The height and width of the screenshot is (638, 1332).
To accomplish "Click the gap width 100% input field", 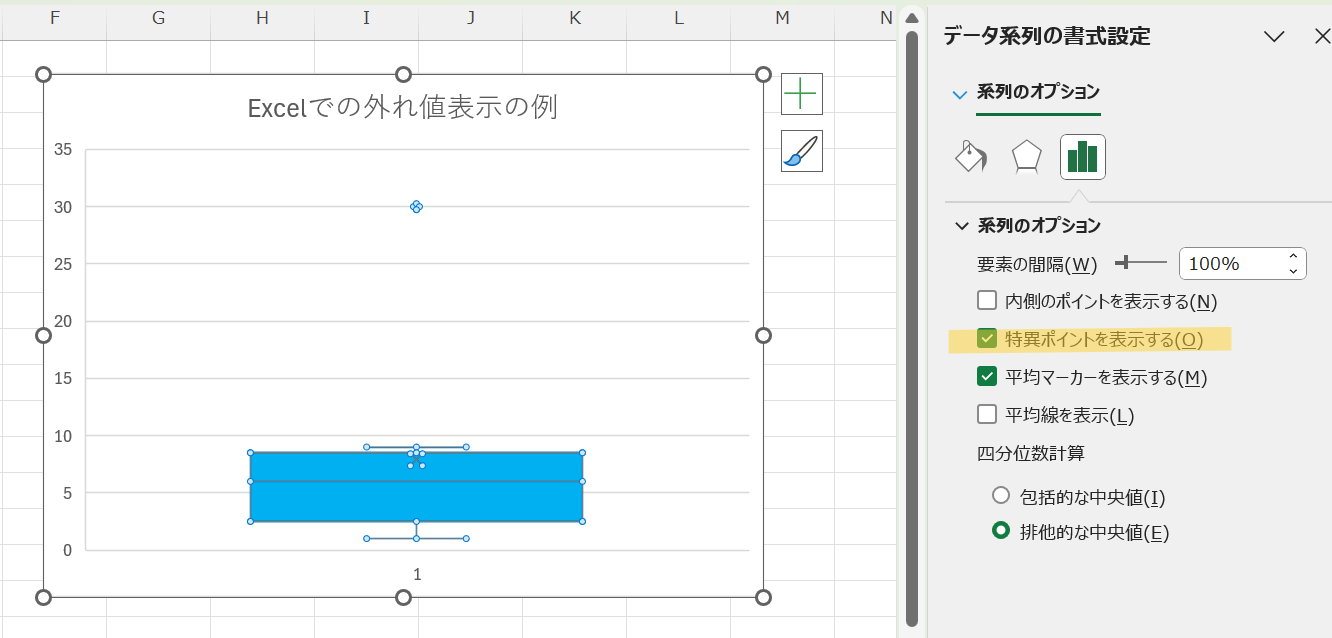I will coord(1228,264).
